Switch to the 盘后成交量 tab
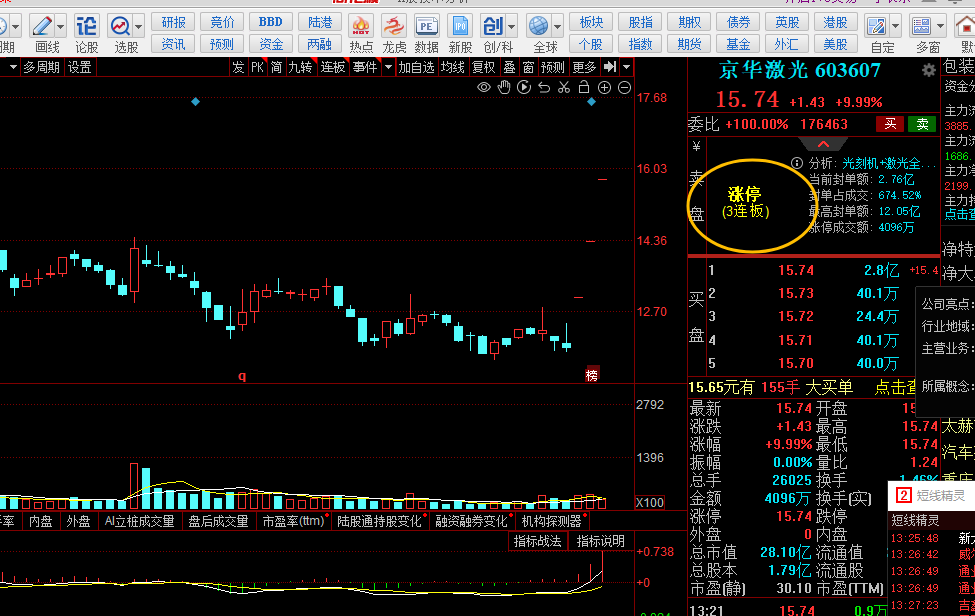 click(218, 521)
